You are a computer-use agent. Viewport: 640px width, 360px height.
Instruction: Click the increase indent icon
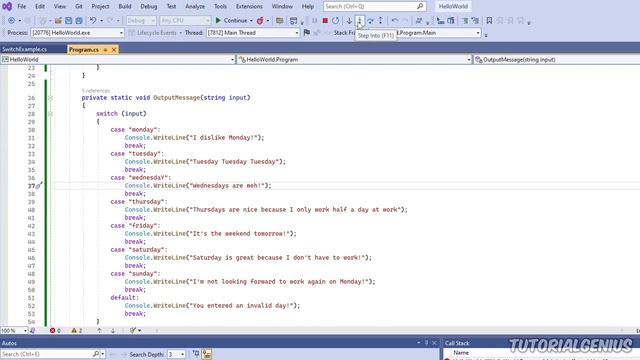click(451, 20)
